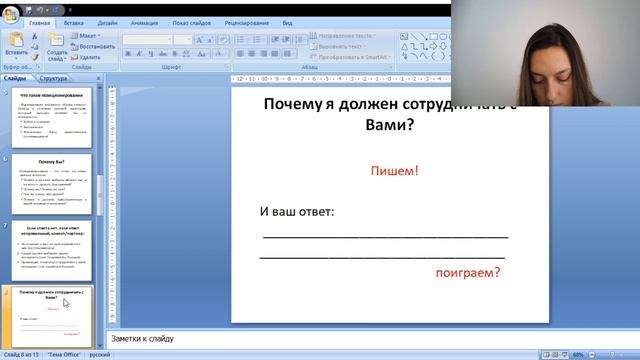Open the font size combo box
Image resolution: width=640 pixels, height=360 pixels.
coord(182,40)
